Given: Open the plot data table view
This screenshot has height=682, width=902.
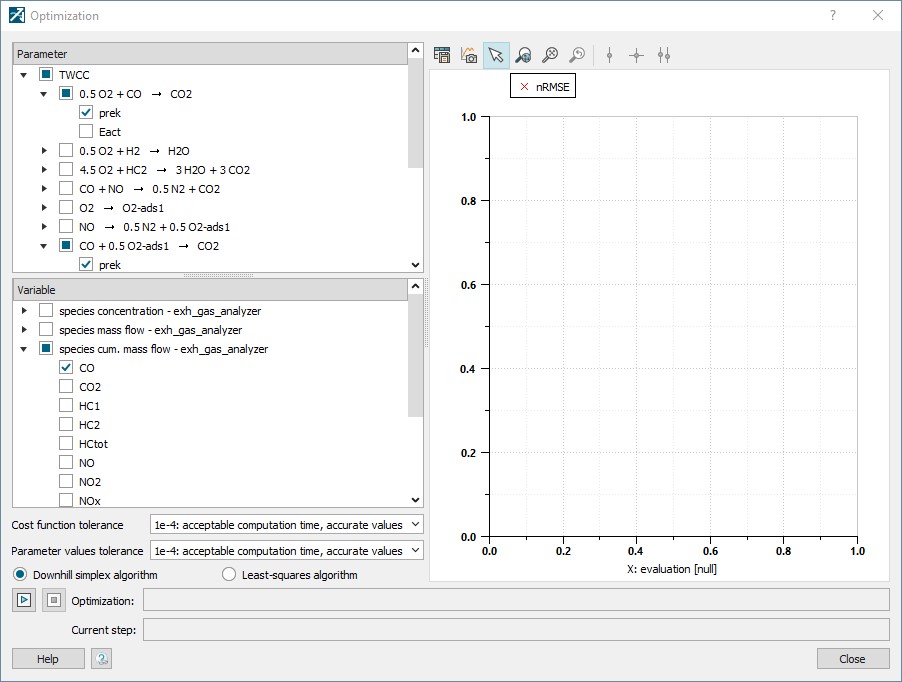Looking at the screenshot, I should tap(441, 55).
